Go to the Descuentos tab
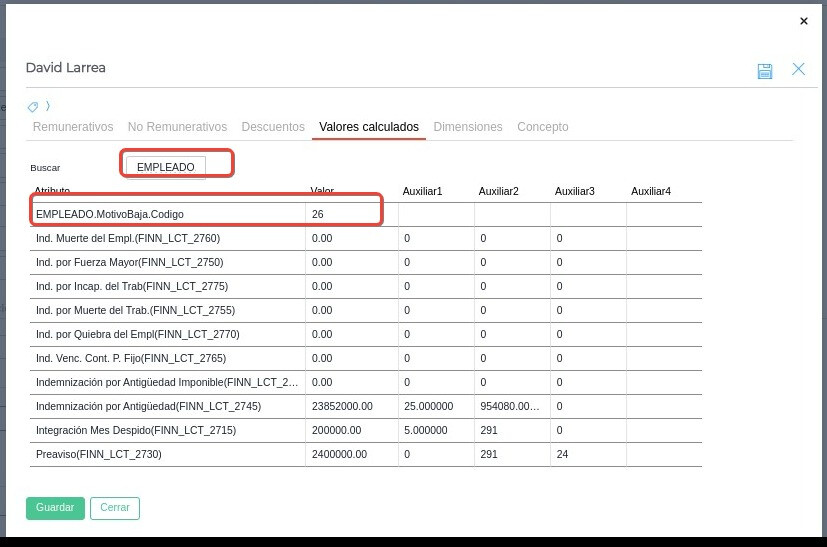This screenshot has width=827, height=547. (x=273, y=127)
